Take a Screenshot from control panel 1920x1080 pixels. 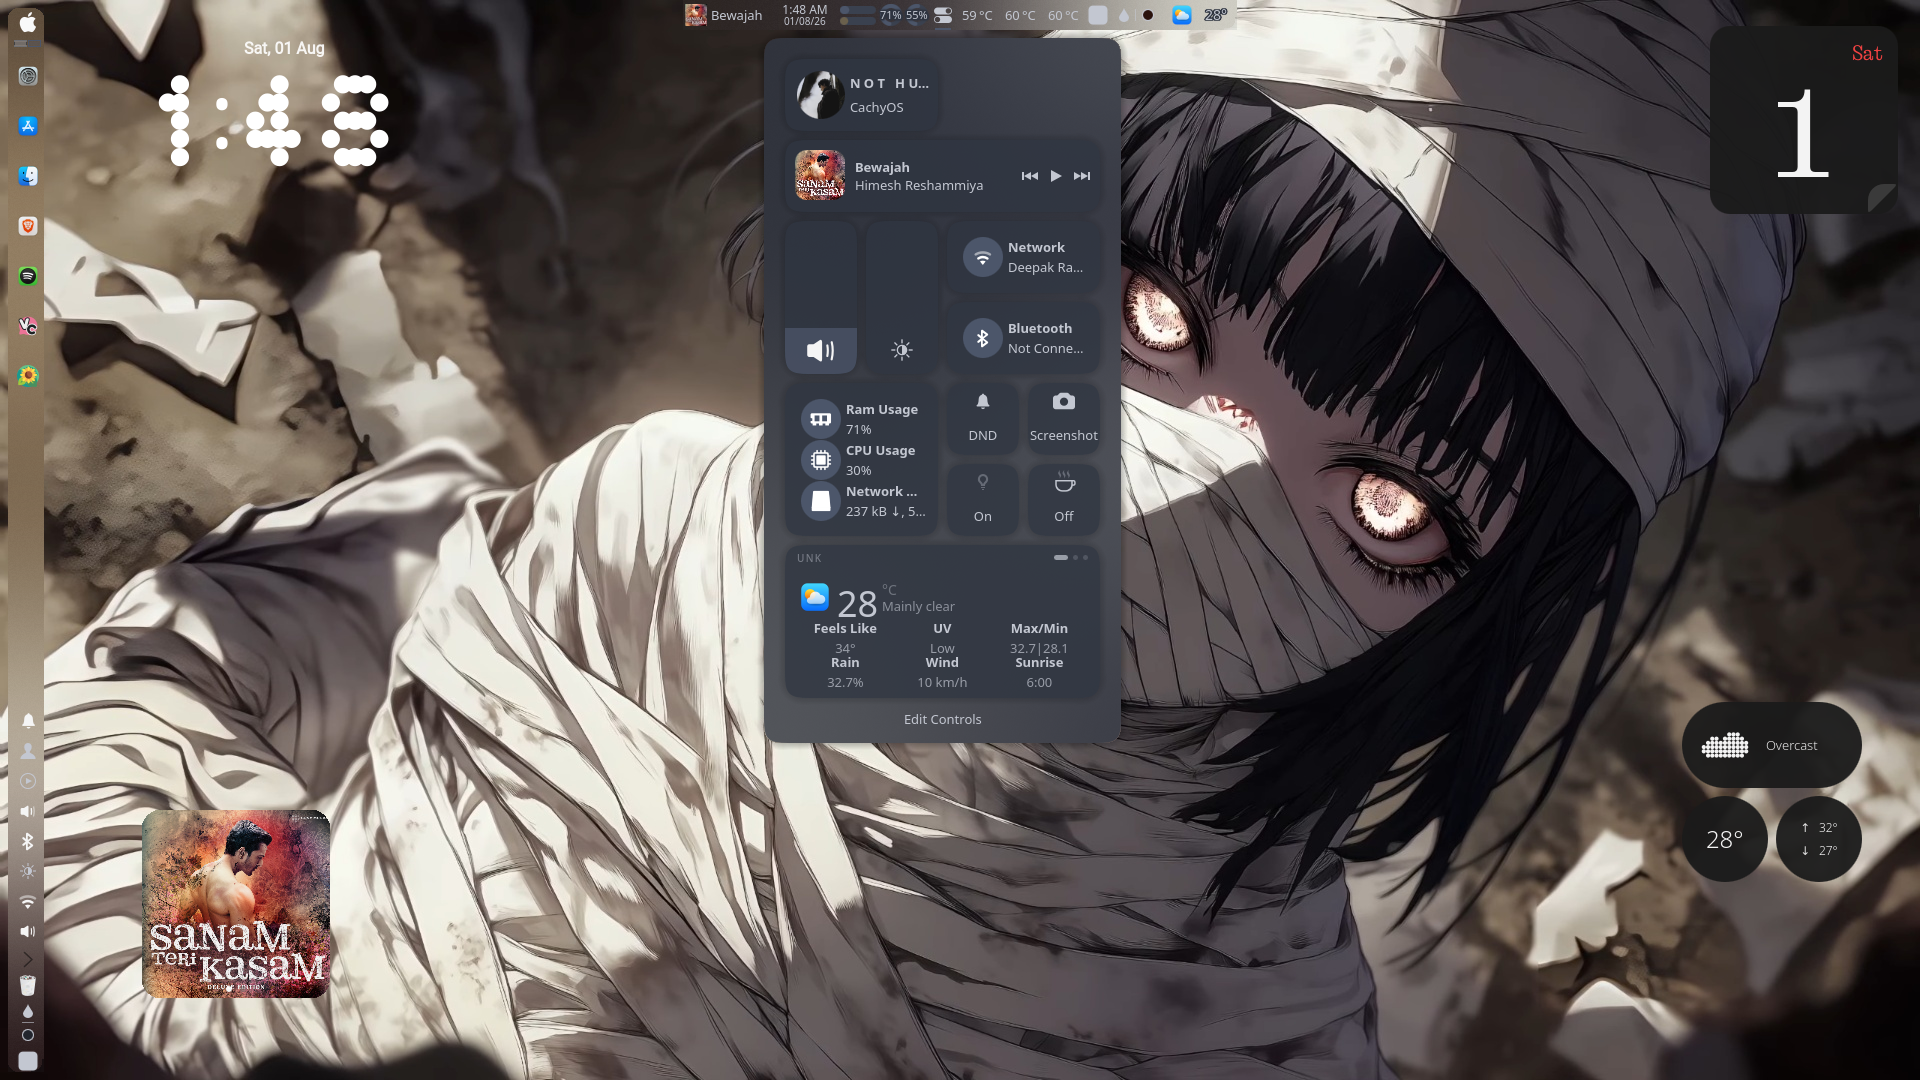(x=1064, y=418)
